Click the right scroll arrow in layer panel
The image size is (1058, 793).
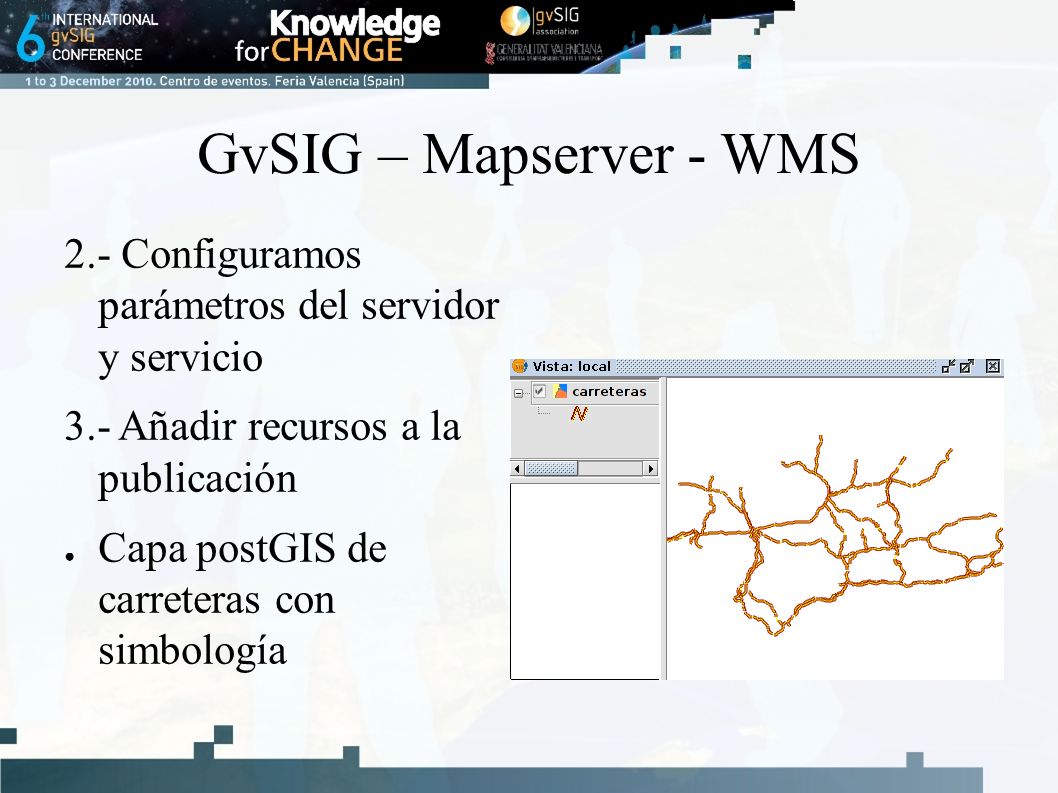coord(650,468)
